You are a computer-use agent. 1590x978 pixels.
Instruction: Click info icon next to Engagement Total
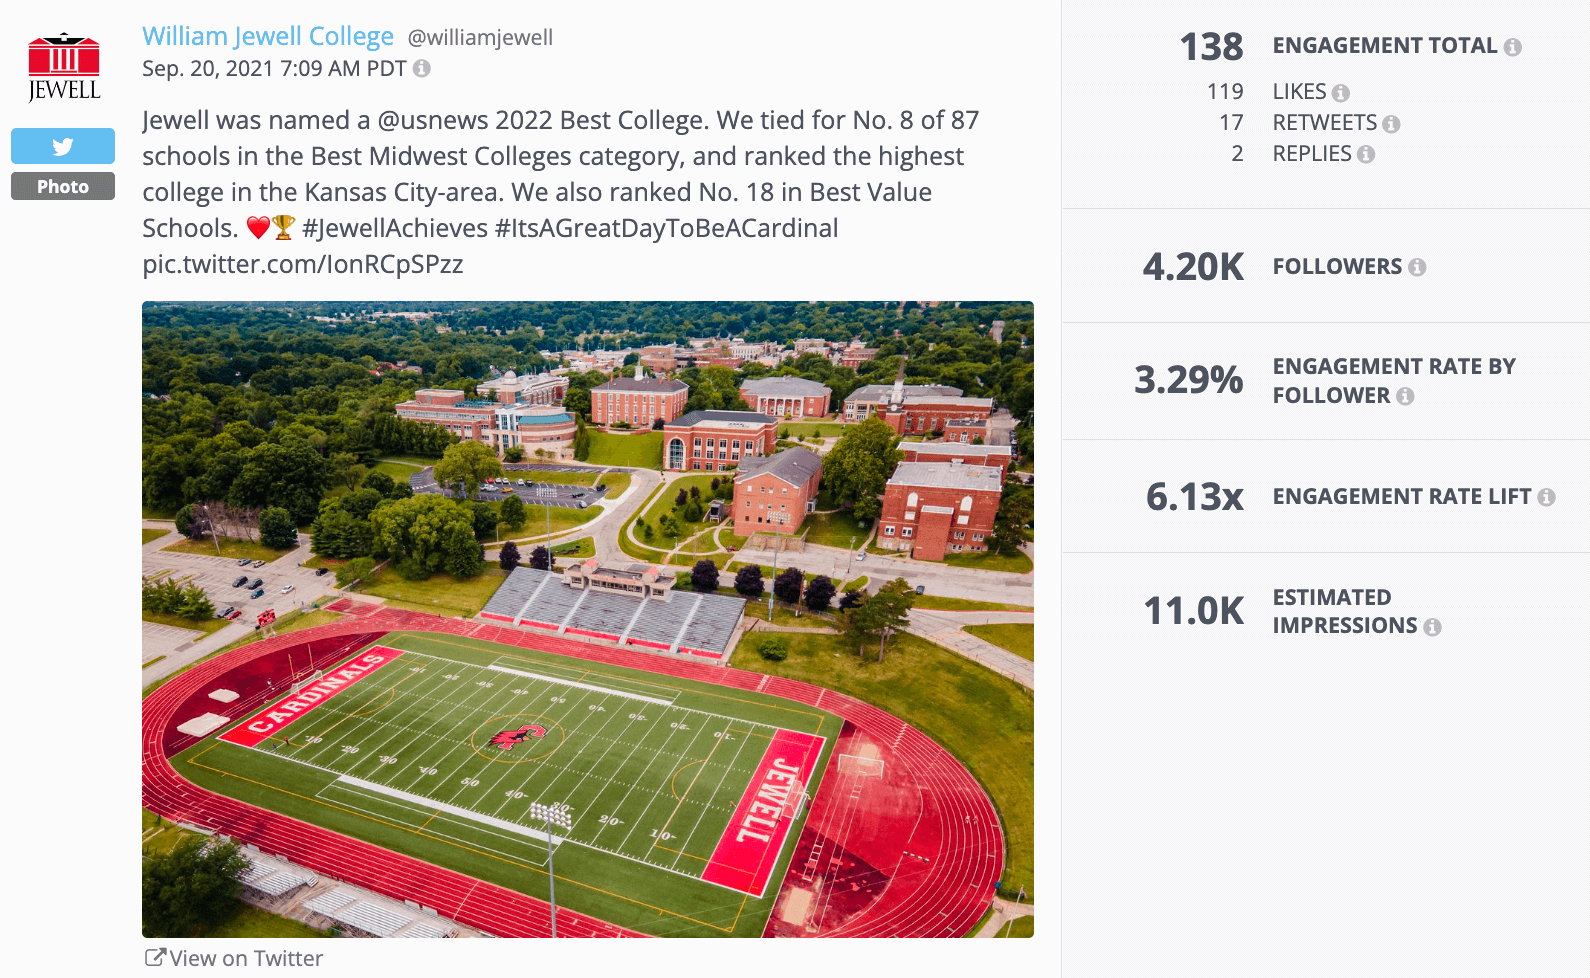1515,46
